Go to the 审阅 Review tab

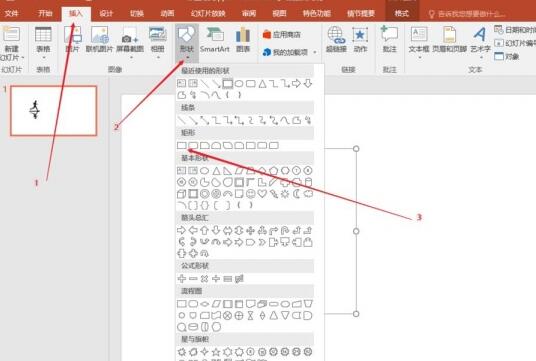tap(249, 14)
